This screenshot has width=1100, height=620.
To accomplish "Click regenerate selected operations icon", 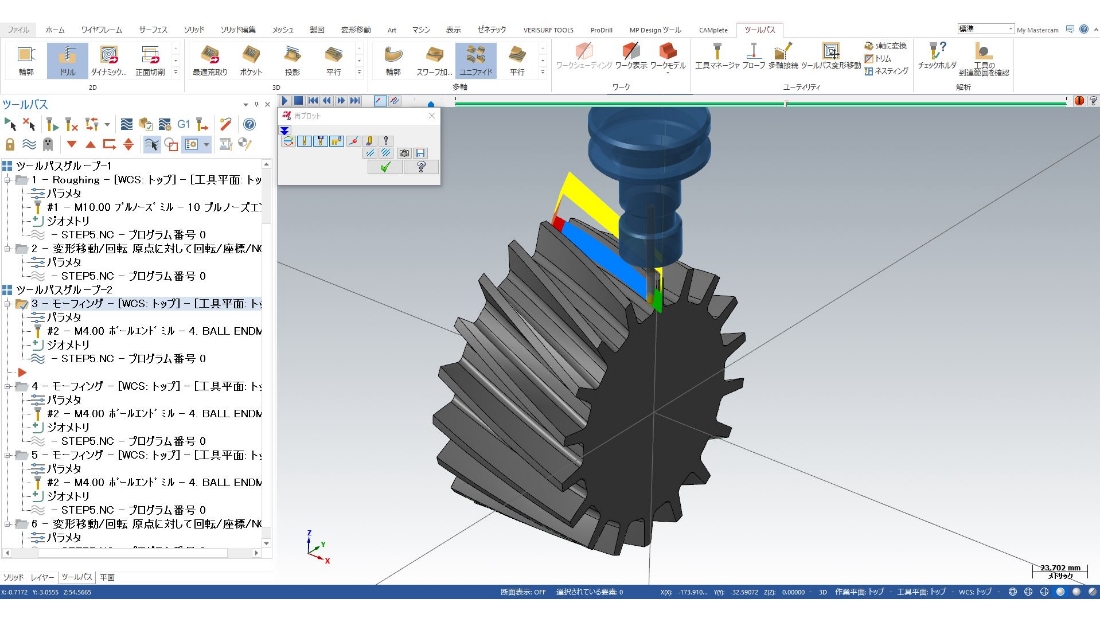I will [53, 124].
